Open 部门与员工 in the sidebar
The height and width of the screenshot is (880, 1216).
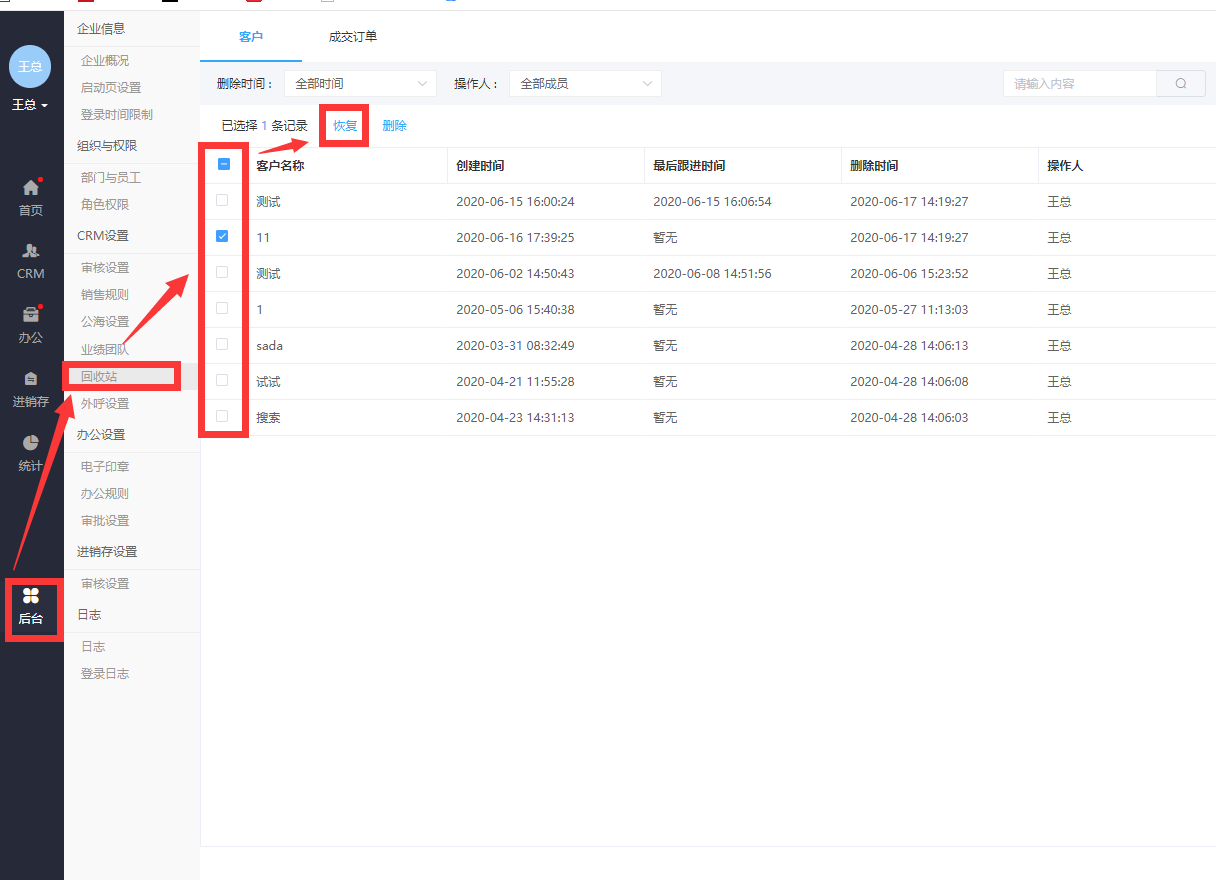click(x=111, y=178)
